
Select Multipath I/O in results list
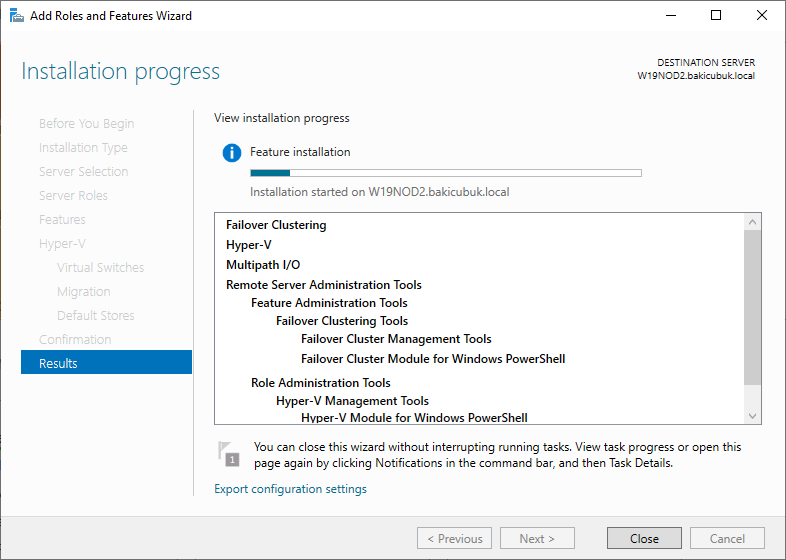coord(263,265)
